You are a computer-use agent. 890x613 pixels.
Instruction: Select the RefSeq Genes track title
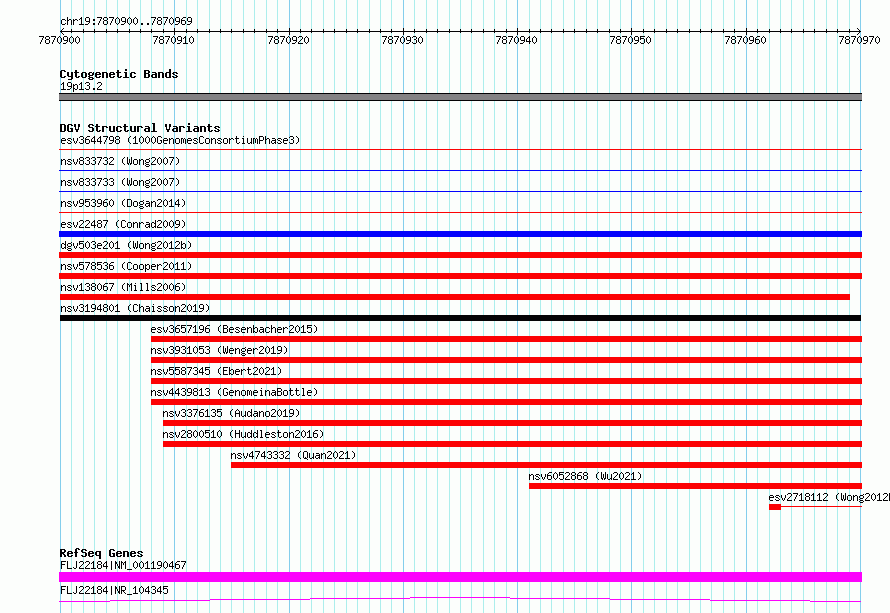pos(101,553)
